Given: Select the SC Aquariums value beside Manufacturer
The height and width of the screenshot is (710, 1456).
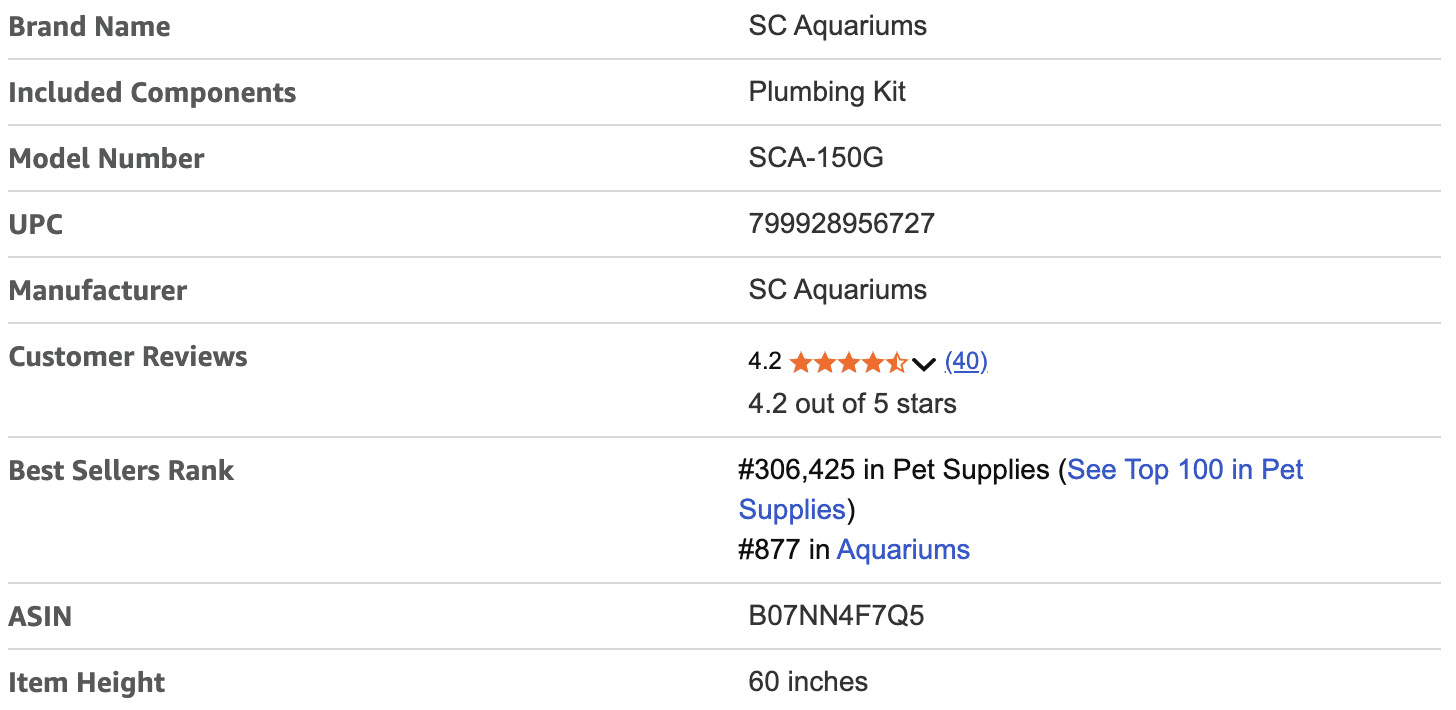Looking at the screenshot, I should (837, 290).
